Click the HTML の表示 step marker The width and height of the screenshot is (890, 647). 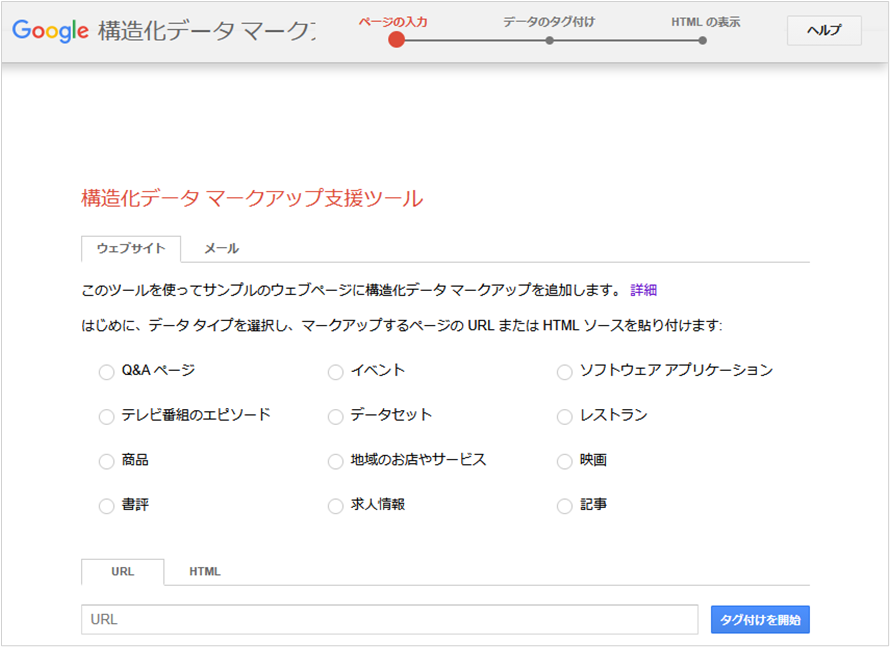703,40
